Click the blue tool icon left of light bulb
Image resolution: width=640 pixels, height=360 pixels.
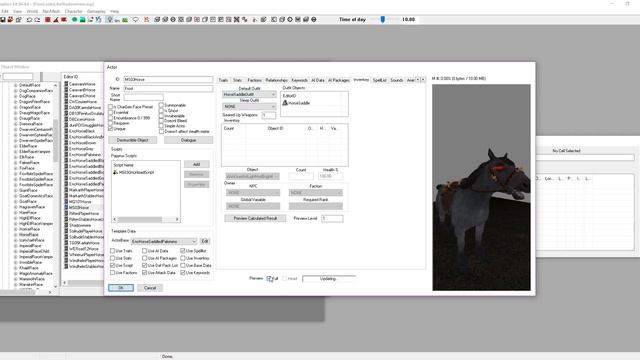coord(98,20)
